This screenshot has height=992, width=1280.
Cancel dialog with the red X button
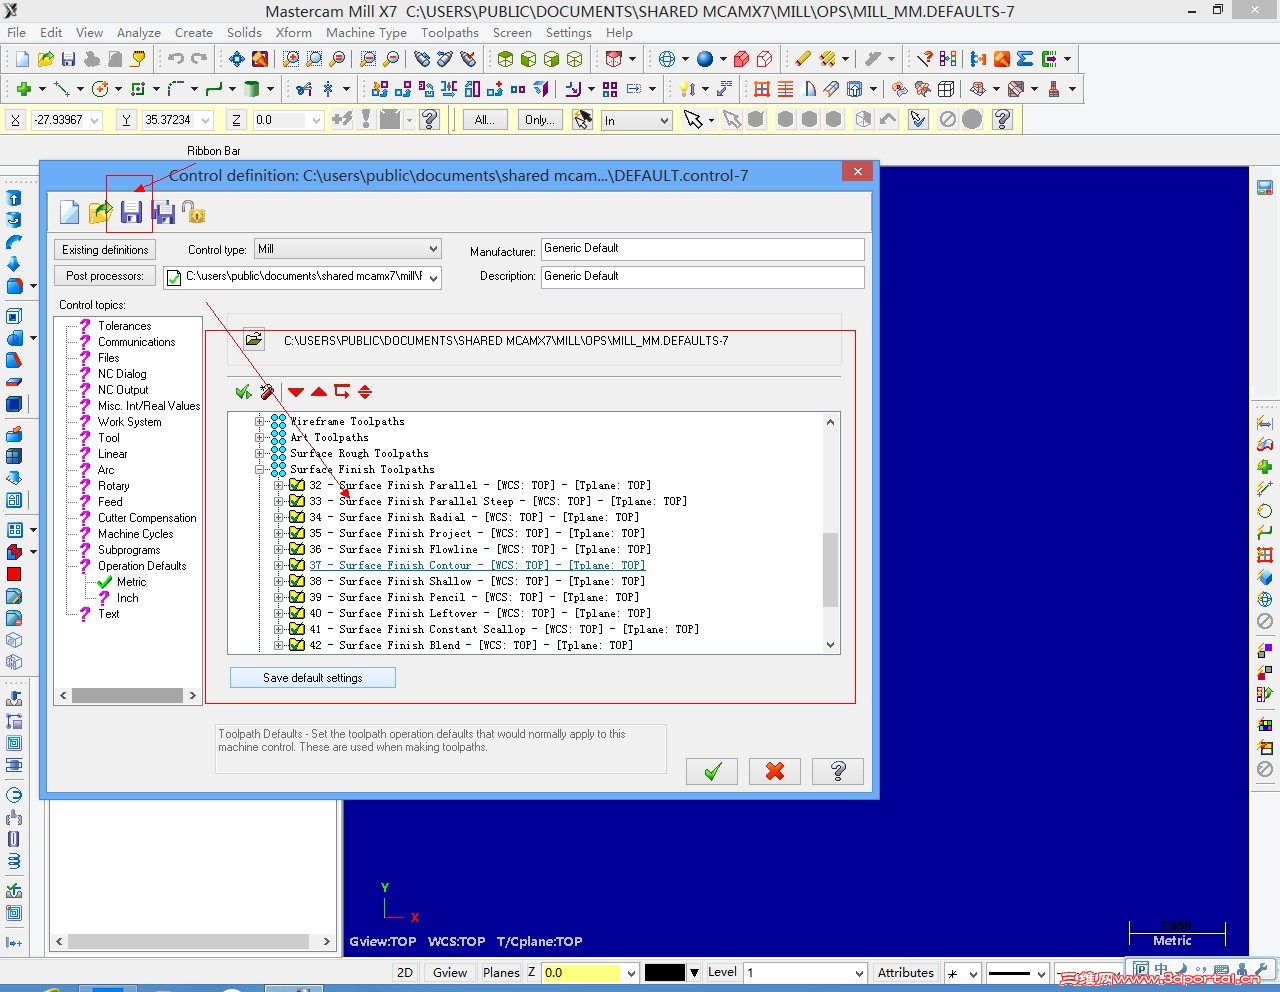tap(774, 771)
